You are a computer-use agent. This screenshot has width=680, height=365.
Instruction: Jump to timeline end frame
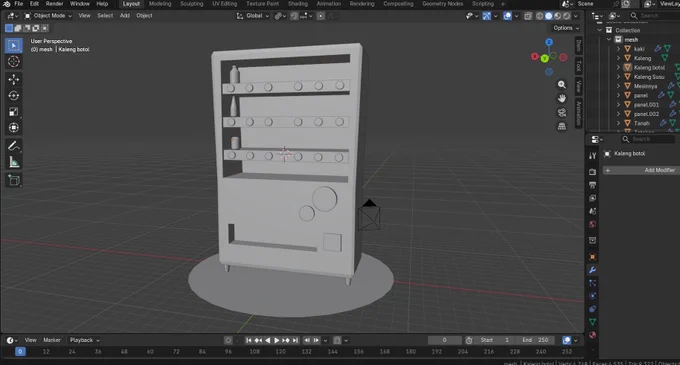pyautogui.click(x=295, y=340)
